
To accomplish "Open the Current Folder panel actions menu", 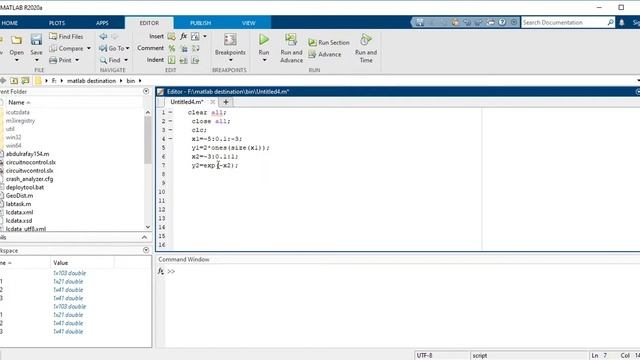I will point(146,91).
